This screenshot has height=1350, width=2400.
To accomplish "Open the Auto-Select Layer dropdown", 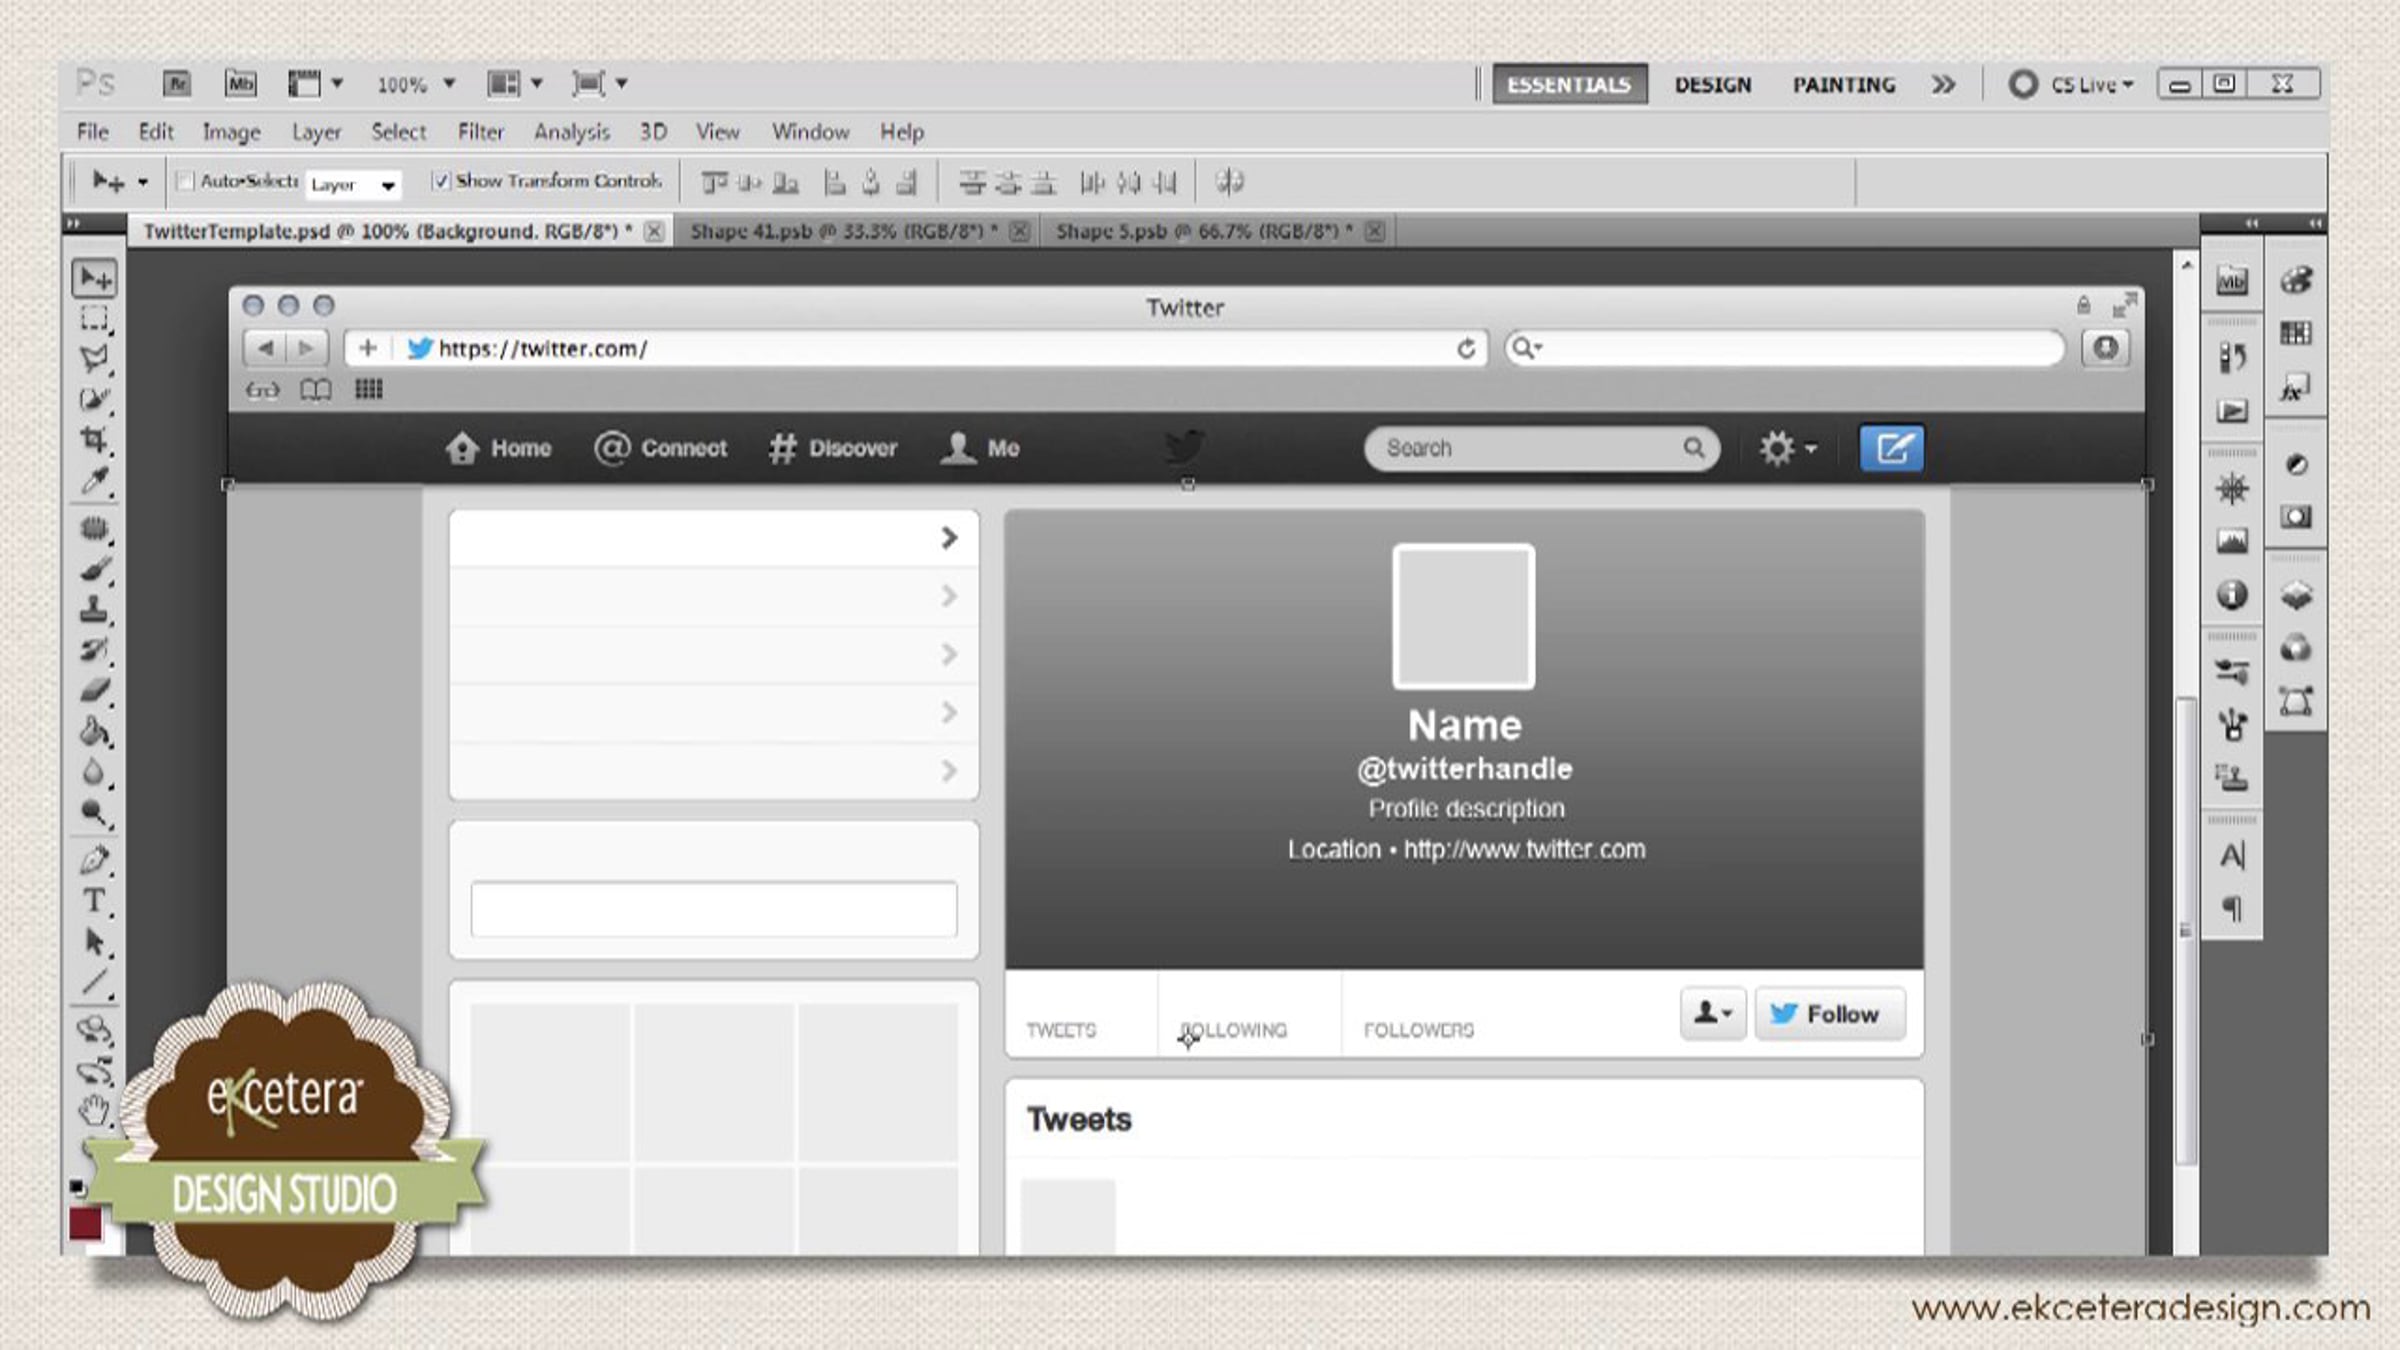I will click(x=353, y=185).
